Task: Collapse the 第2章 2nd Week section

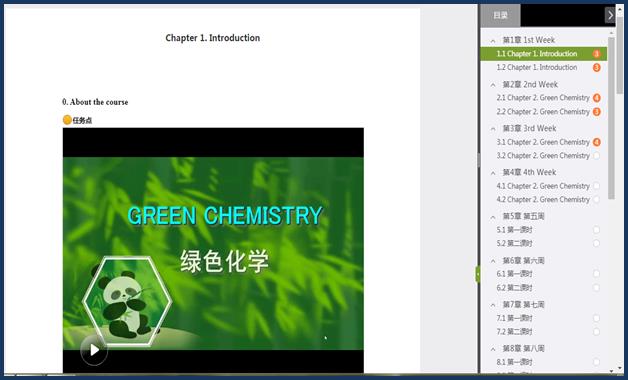Action: pos(493,85)
